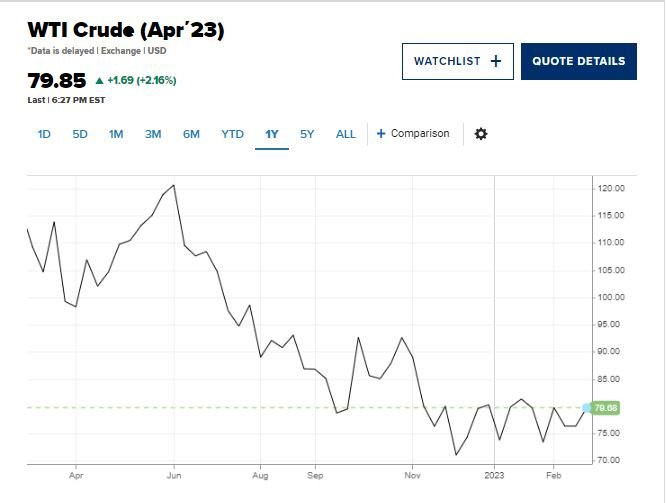The image size is (667, 503).
Task: Add a Comparison symbol to chart
Action: coord(413,134)
